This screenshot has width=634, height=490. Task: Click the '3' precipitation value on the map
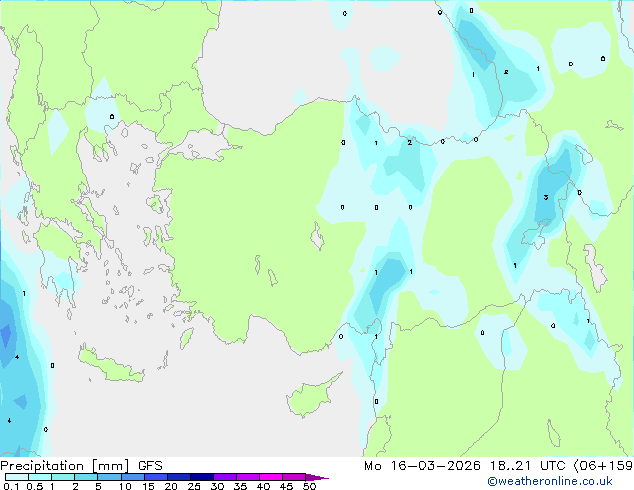(x=546, y=197)
